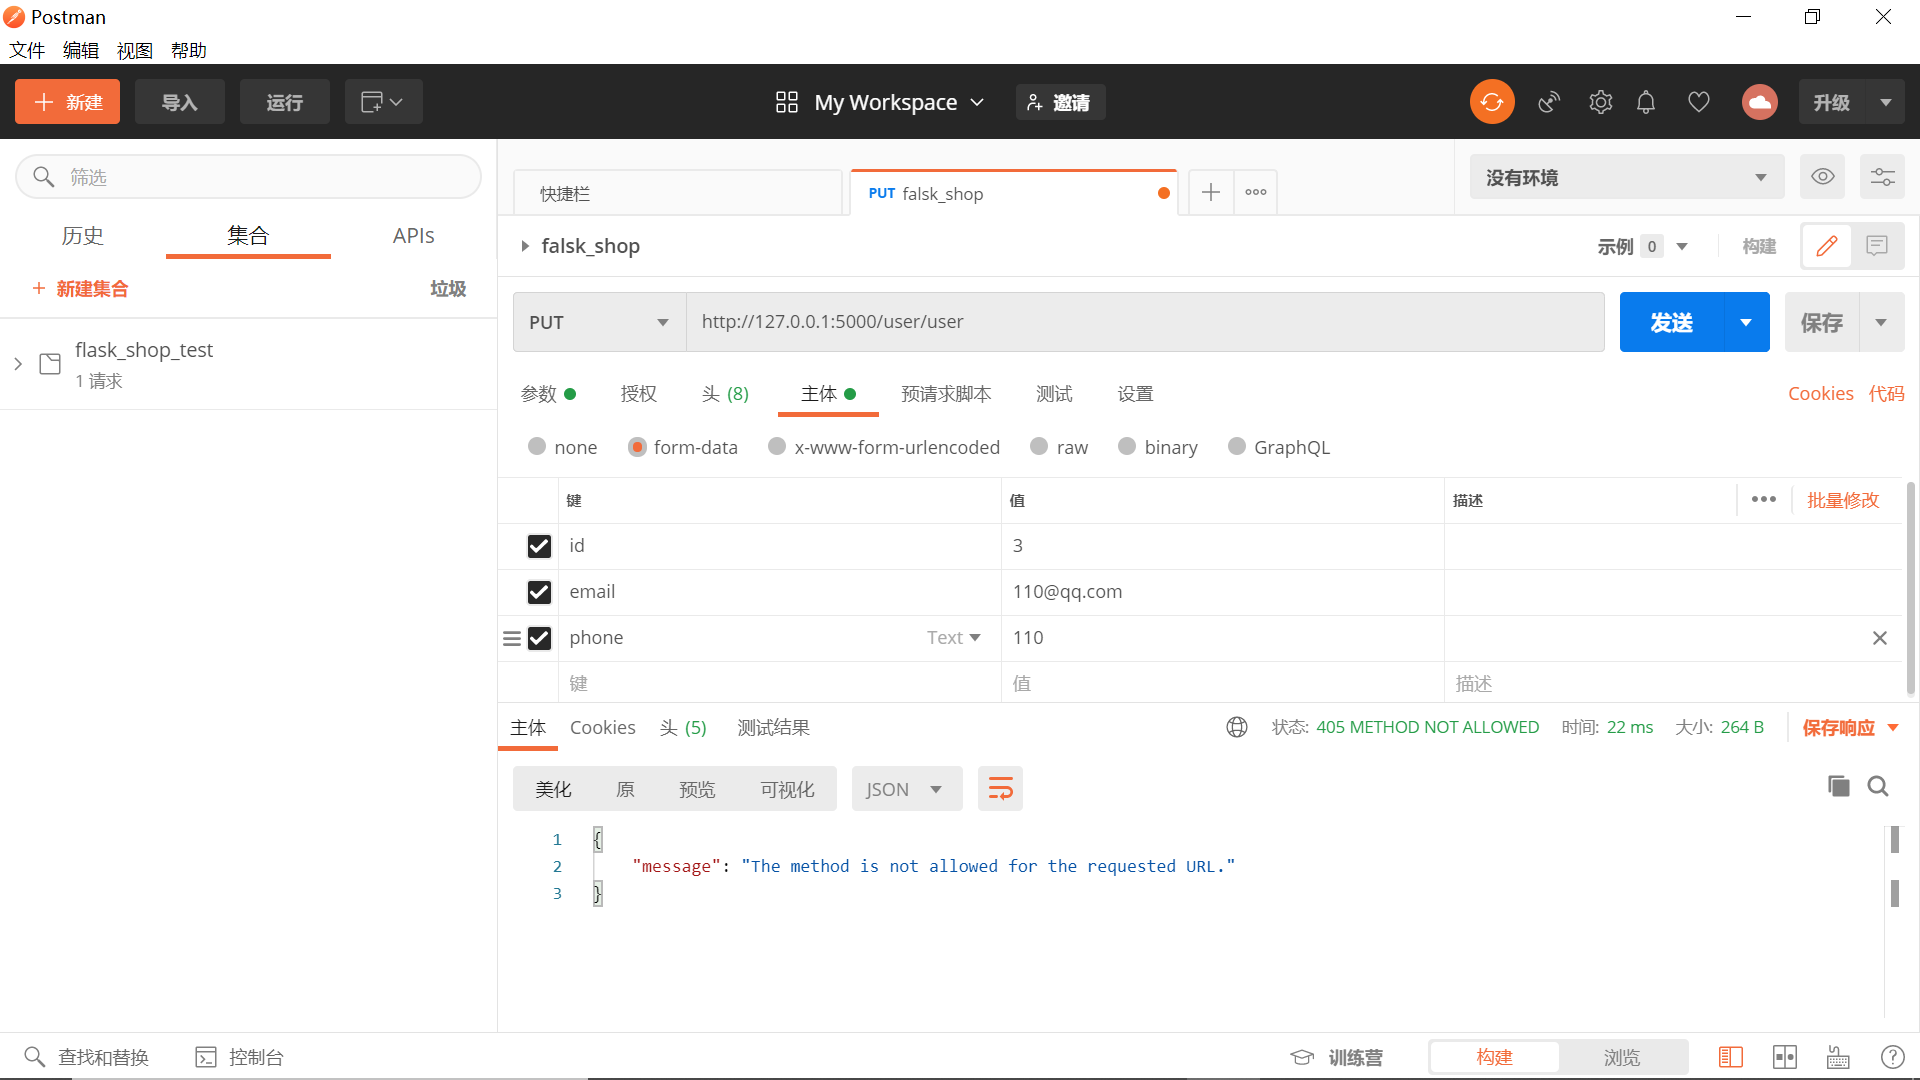Switch to the APIs tab
Viewport: 1920px width, 1080px height.
(x=413, y=236)
